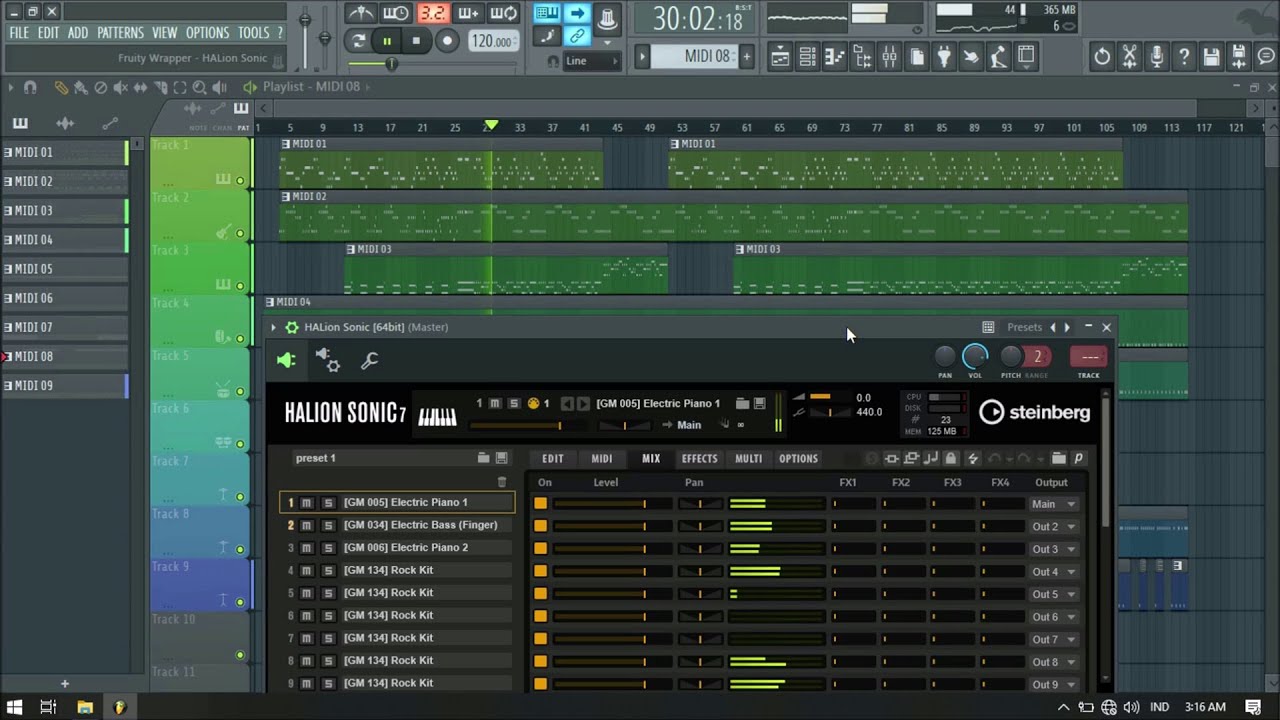Open the OPTIONS menu in FL Studio

pos(208,33)
